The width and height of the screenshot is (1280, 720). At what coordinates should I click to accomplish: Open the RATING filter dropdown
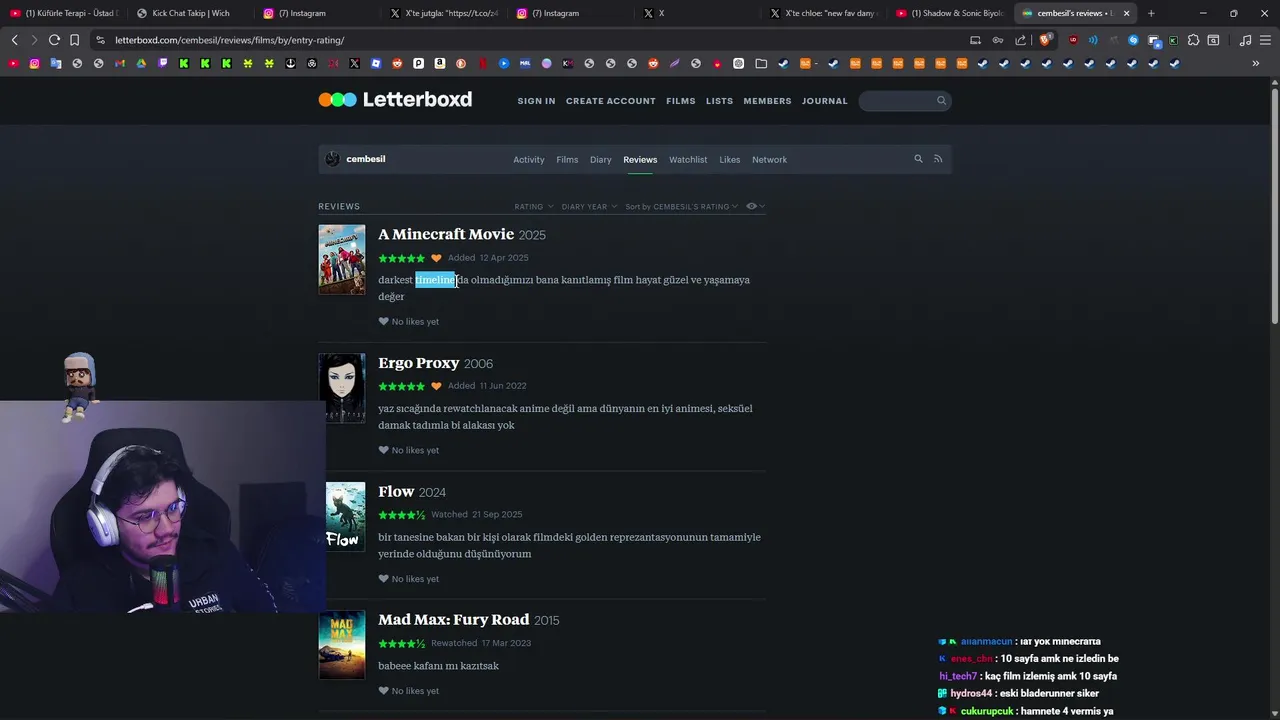pos(533,207)
